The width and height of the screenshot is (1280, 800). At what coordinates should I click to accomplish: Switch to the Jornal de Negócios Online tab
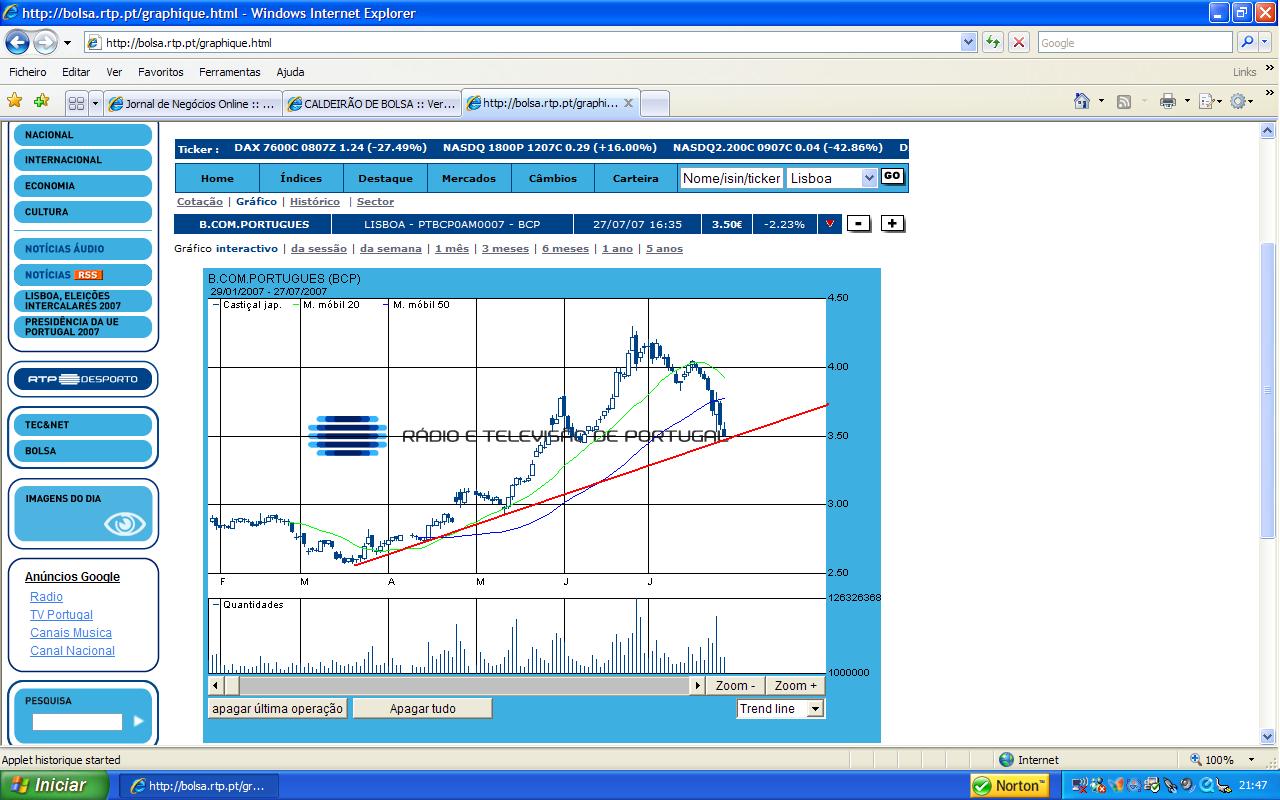(x=194, y=103)
